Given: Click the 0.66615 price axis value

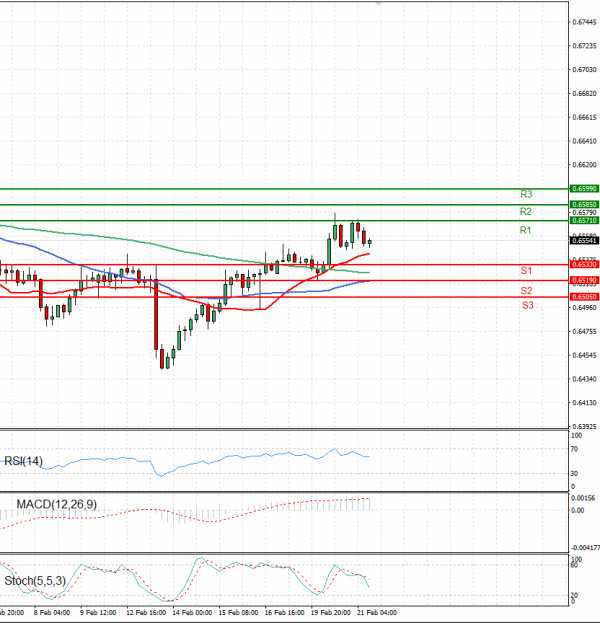Looking at the screenshot, I should pos(584,118).
